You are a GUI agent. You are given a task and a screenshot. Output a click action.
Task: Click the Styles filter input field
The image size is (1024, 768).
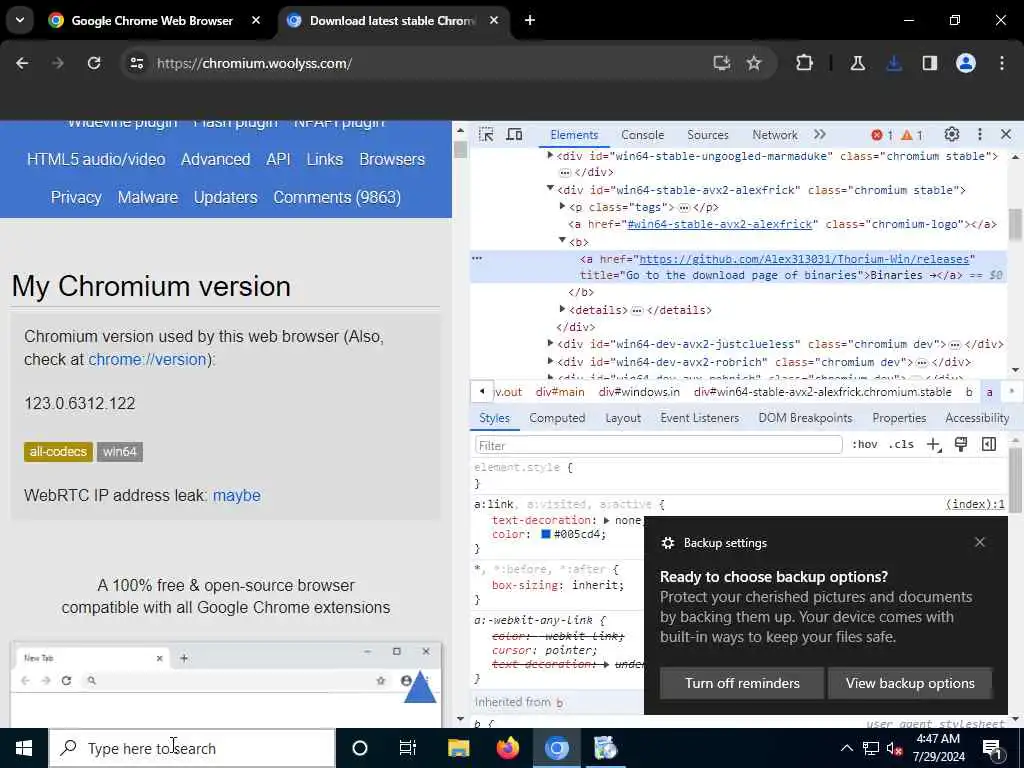click(x=658, y=445)
